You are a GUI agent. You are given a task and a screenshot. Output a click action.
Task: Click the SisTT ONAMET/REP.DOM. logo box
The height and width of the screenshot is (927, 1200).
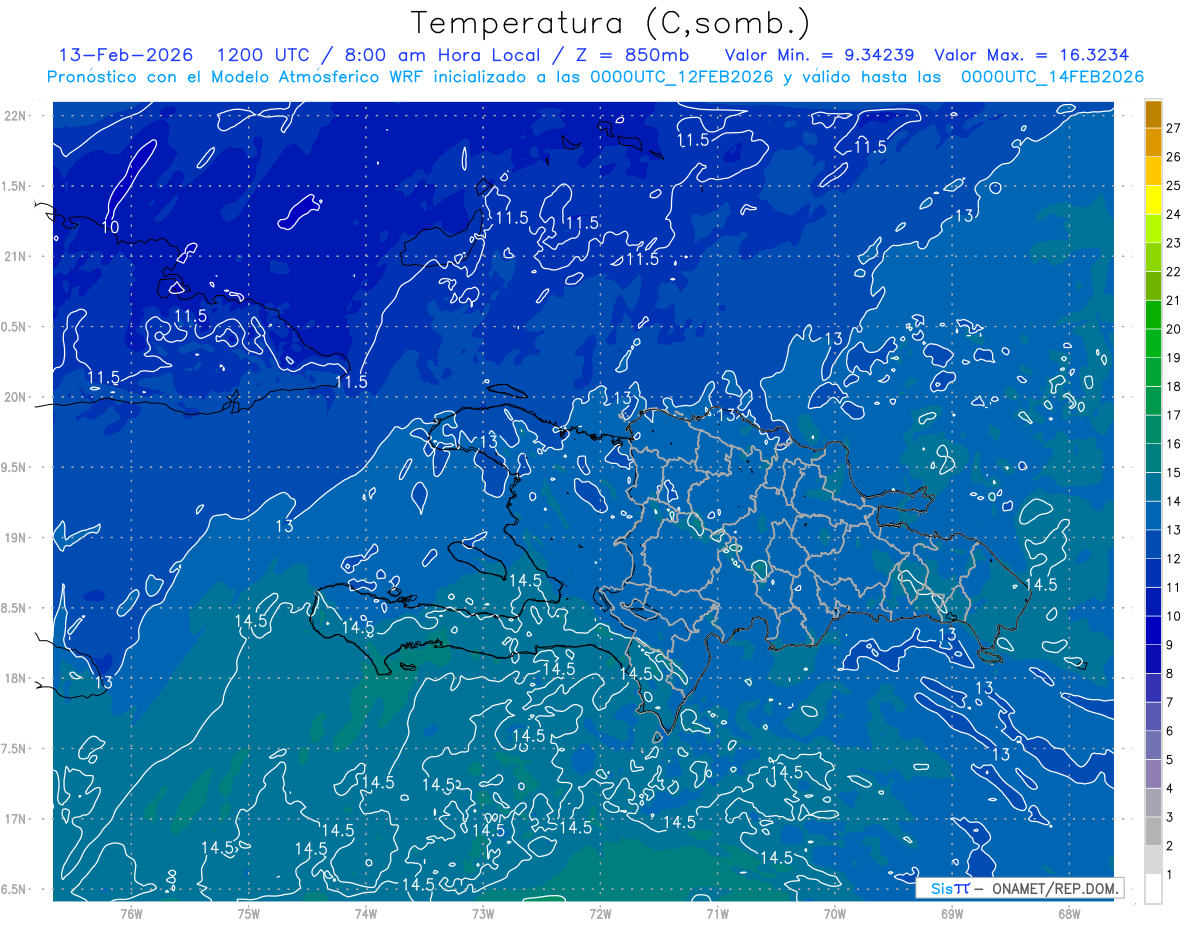point(1018,888)
